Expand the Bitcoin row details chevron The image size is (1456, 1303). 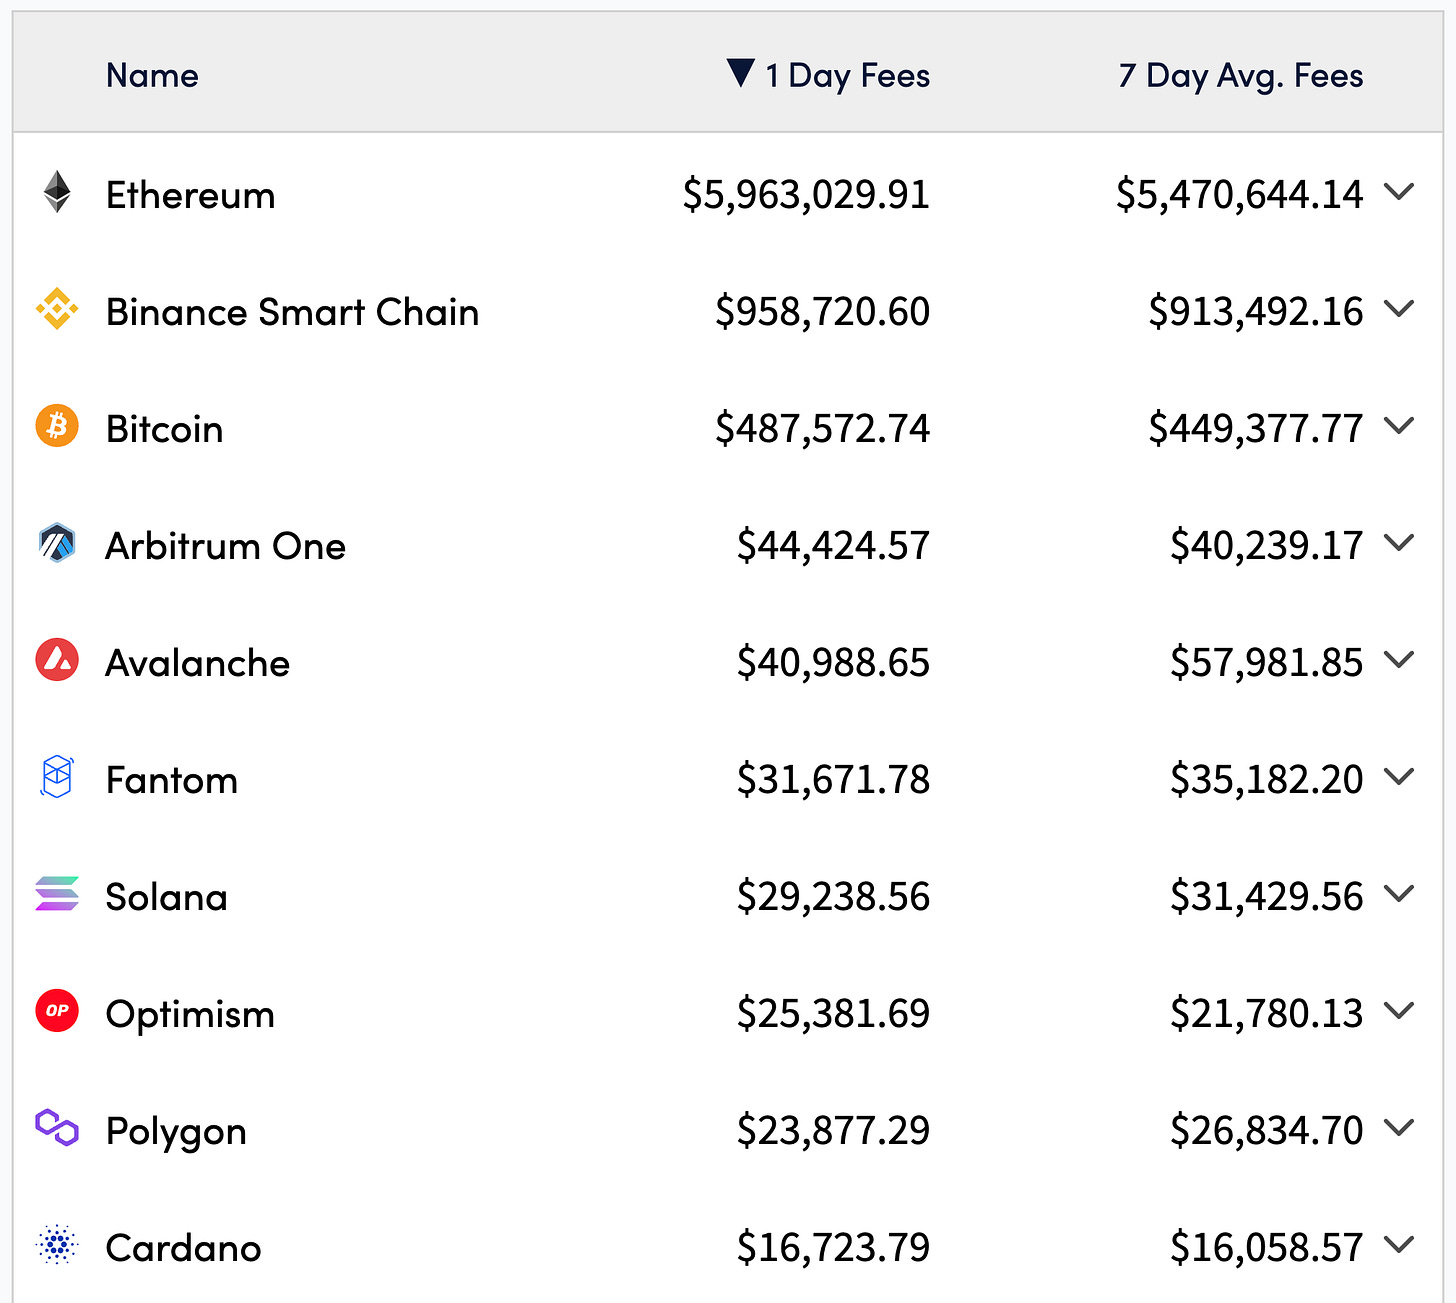[x=1400, y=425]
